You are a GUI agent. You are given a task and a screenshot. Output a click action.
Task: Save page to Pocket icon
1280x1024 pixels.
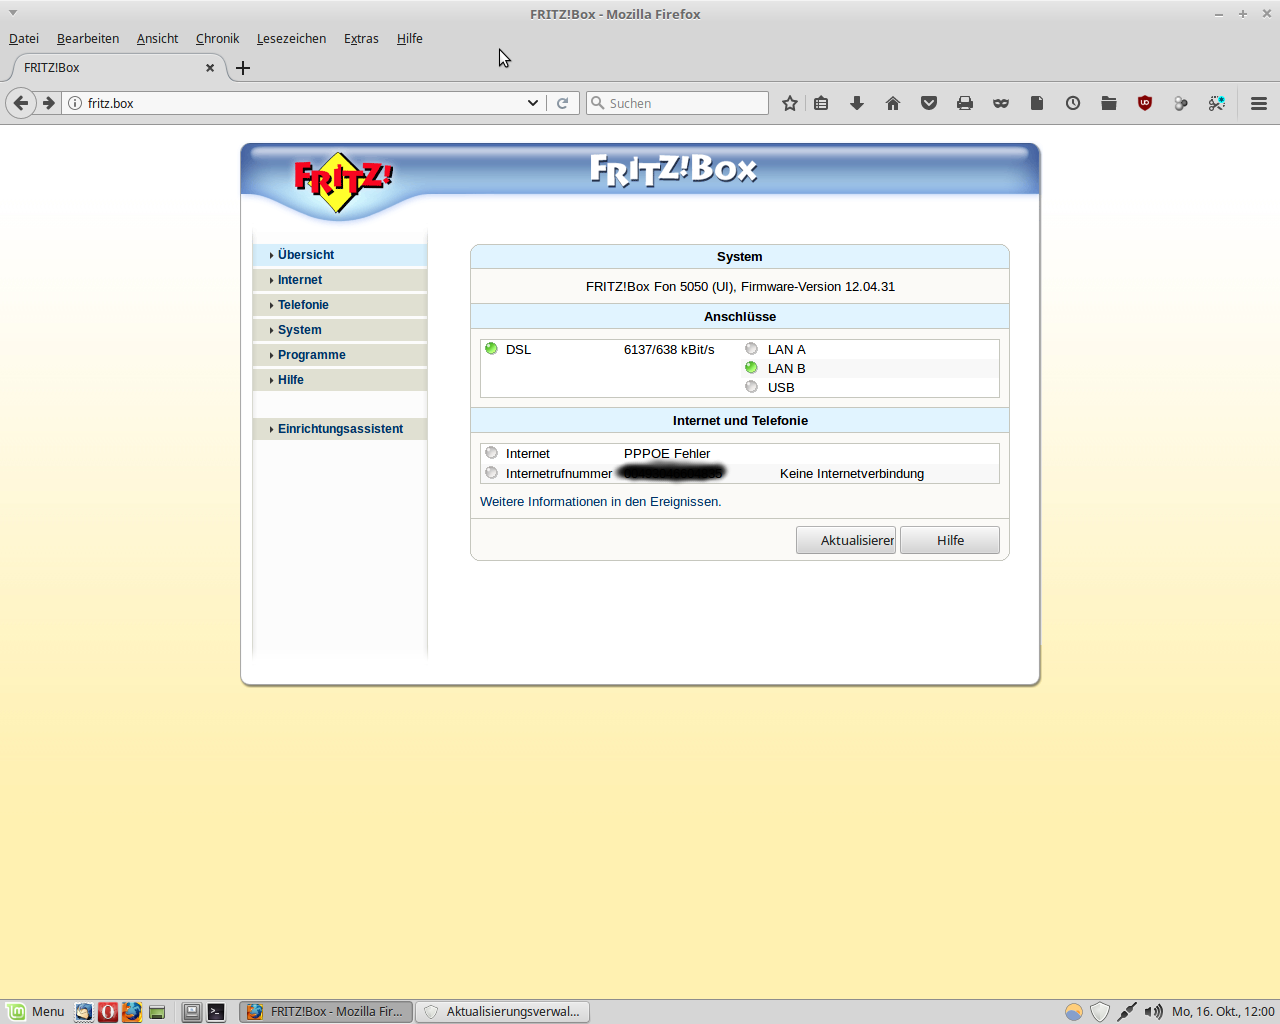[929, 103]
